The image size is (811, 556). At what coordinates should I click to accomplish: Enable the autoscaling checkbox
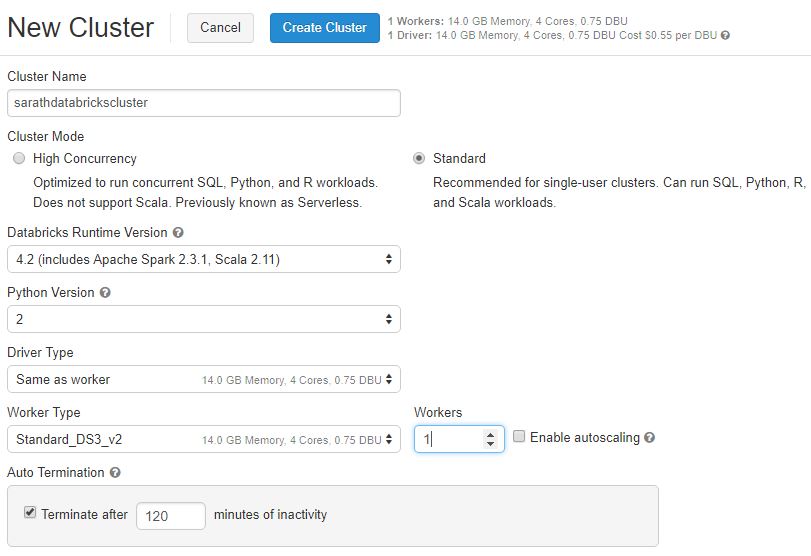click(519, 437)
